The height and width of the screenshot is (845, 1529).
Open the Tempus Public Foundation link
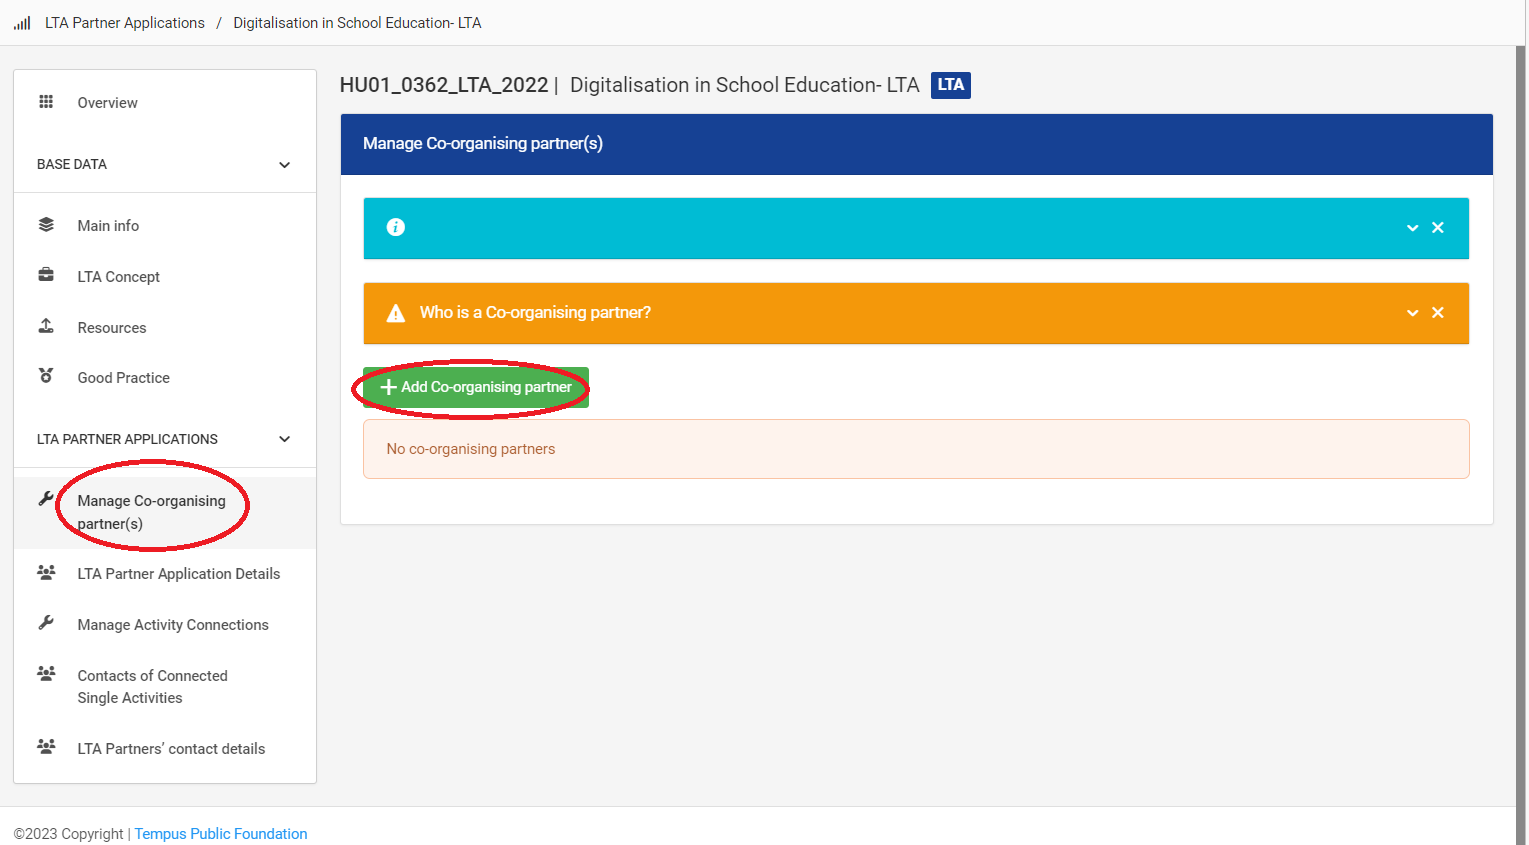[x=221, y=834]
